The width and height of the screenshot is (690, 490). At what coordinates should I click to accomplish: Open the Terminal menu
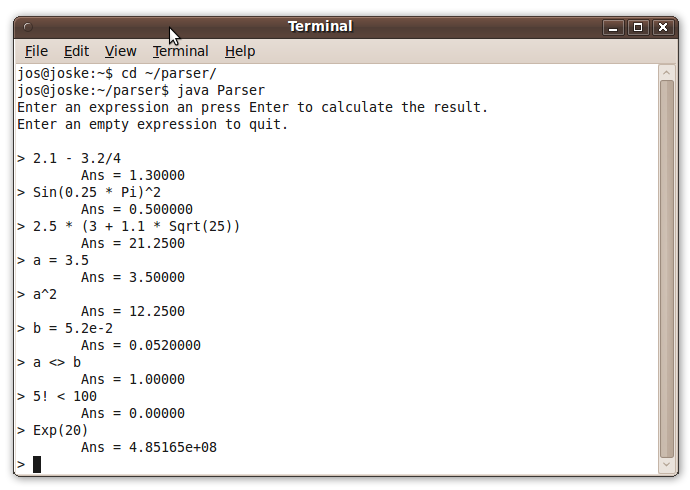180,51
